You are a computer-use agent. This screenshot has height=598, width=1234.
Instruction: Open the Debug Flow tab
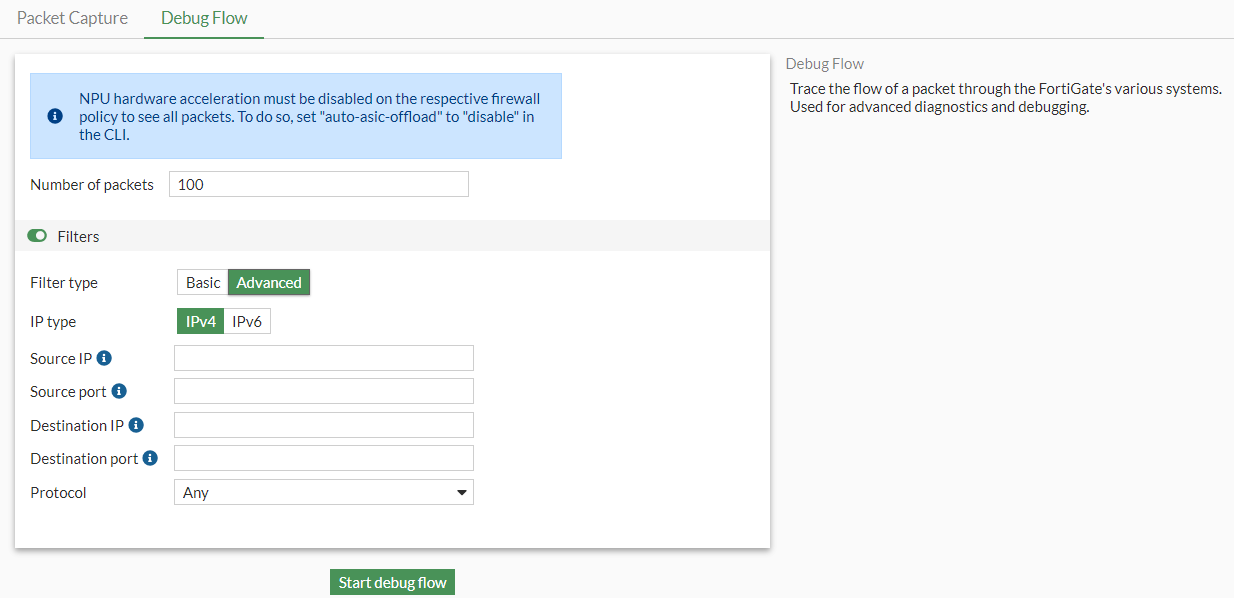pyautogui.click(x=204, y=18)
